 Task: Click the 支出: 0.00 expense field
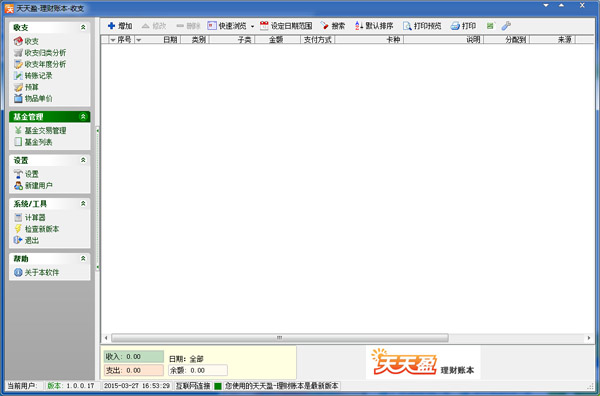click(x=134, y=370)
